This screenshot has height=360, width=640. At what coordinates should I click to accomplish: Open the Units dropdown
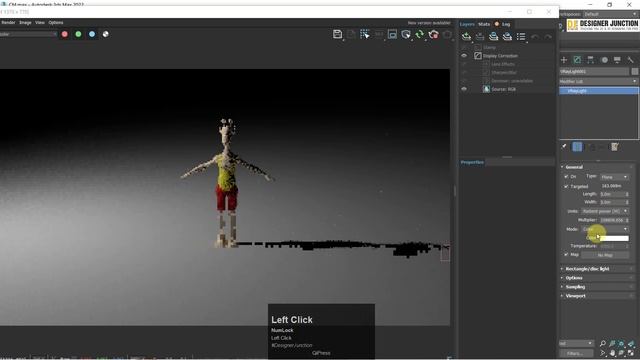(x=605, y=211)
